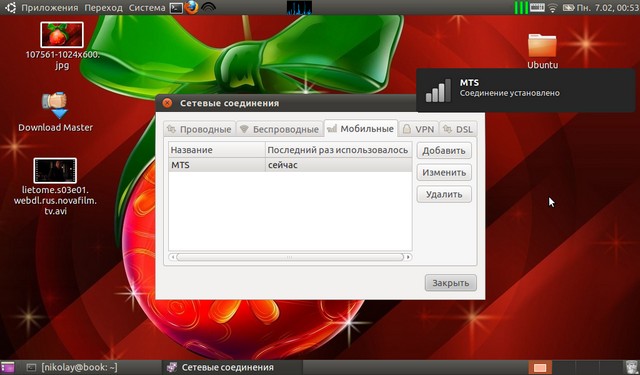Image resolution: width=640 pixels, height=375 pixels.
Task: Click the keyboard layout indicator icon
Action: 537,7
